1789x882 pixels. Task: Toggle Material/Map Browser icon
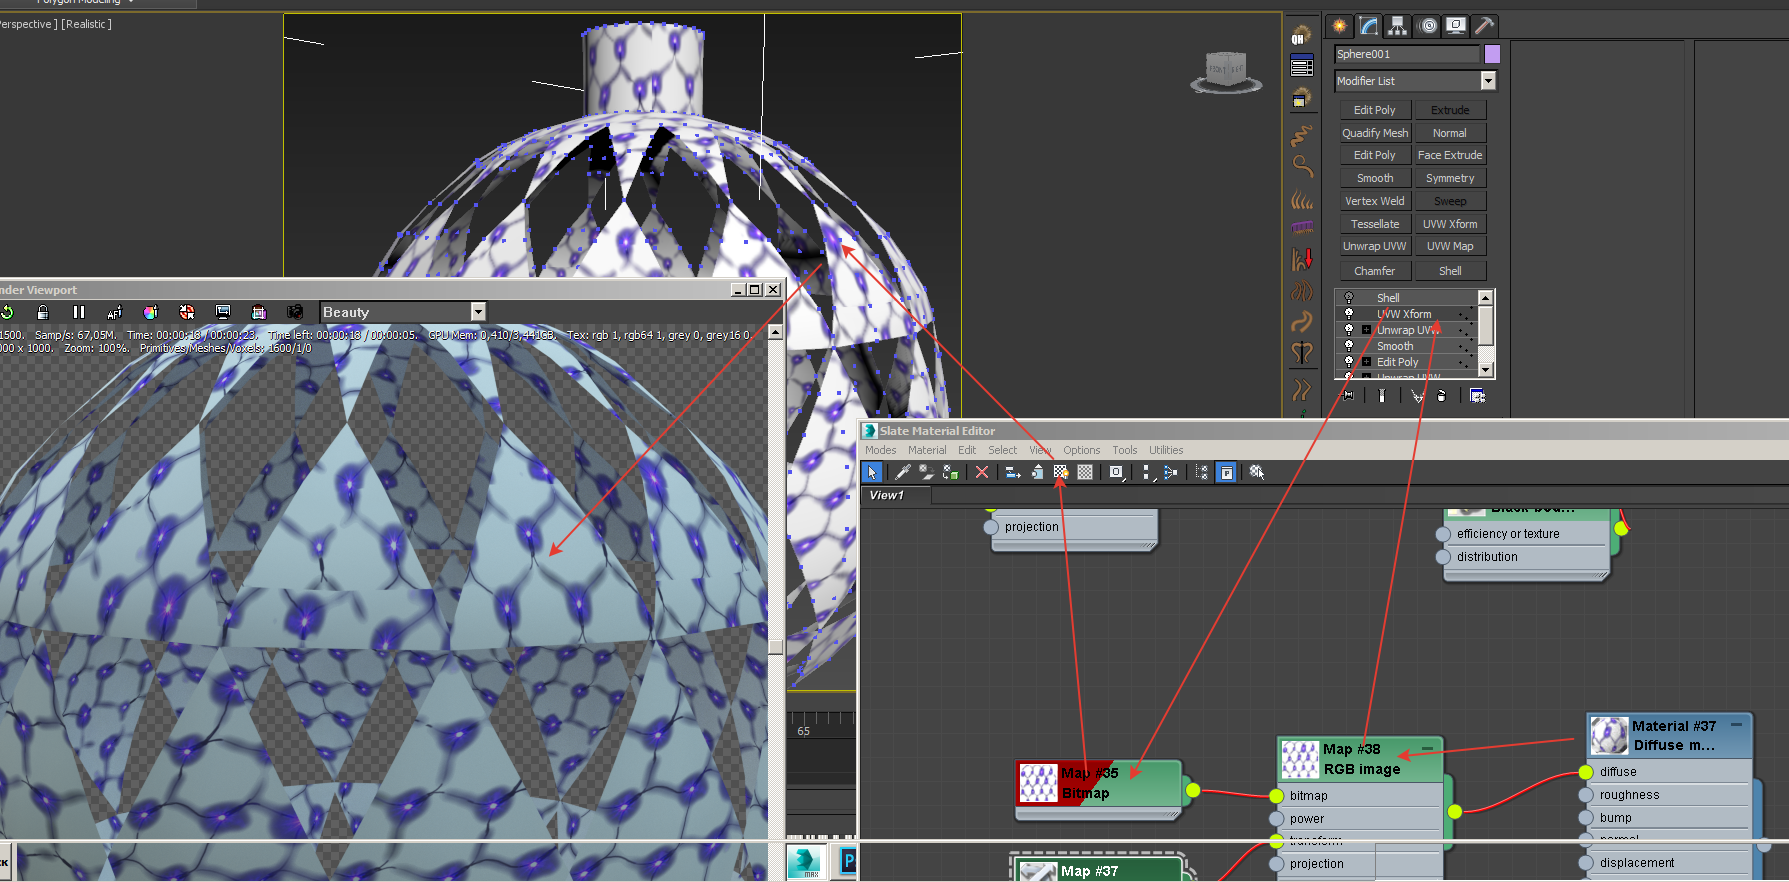(x=1202, y=472)
